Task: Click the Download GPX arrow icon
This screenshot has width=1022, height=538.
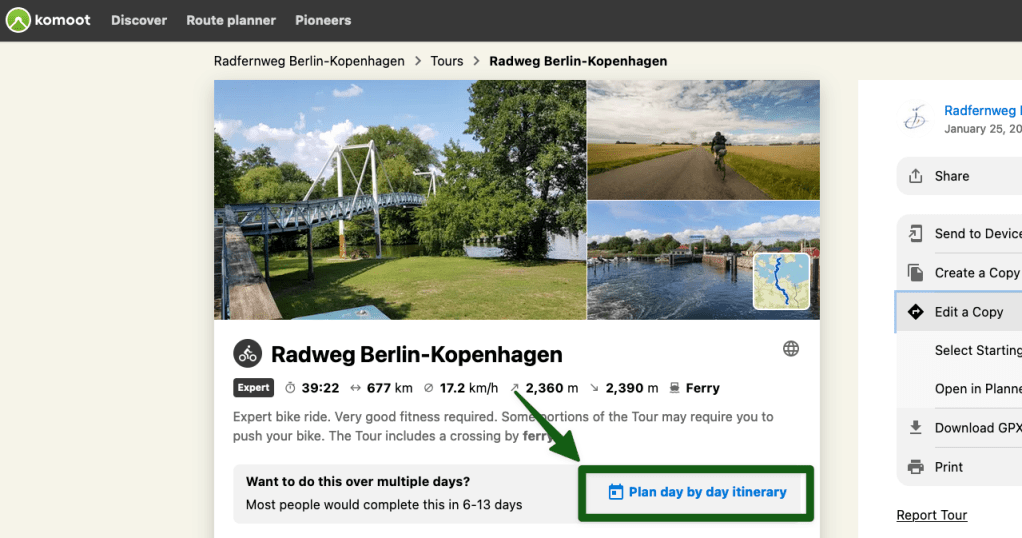Action: click(x=916, y=428)
